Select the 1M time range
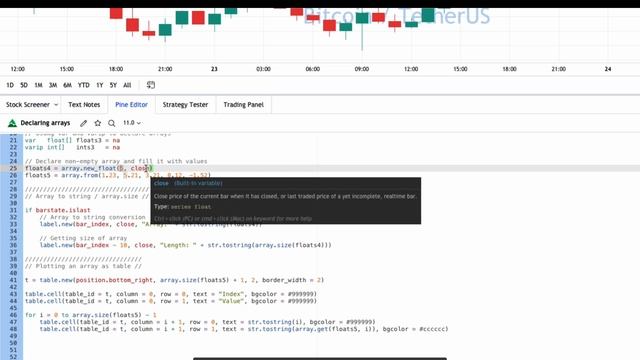Image resolution: width=640 pixels, height=360 pixels. tap(38, 85)
